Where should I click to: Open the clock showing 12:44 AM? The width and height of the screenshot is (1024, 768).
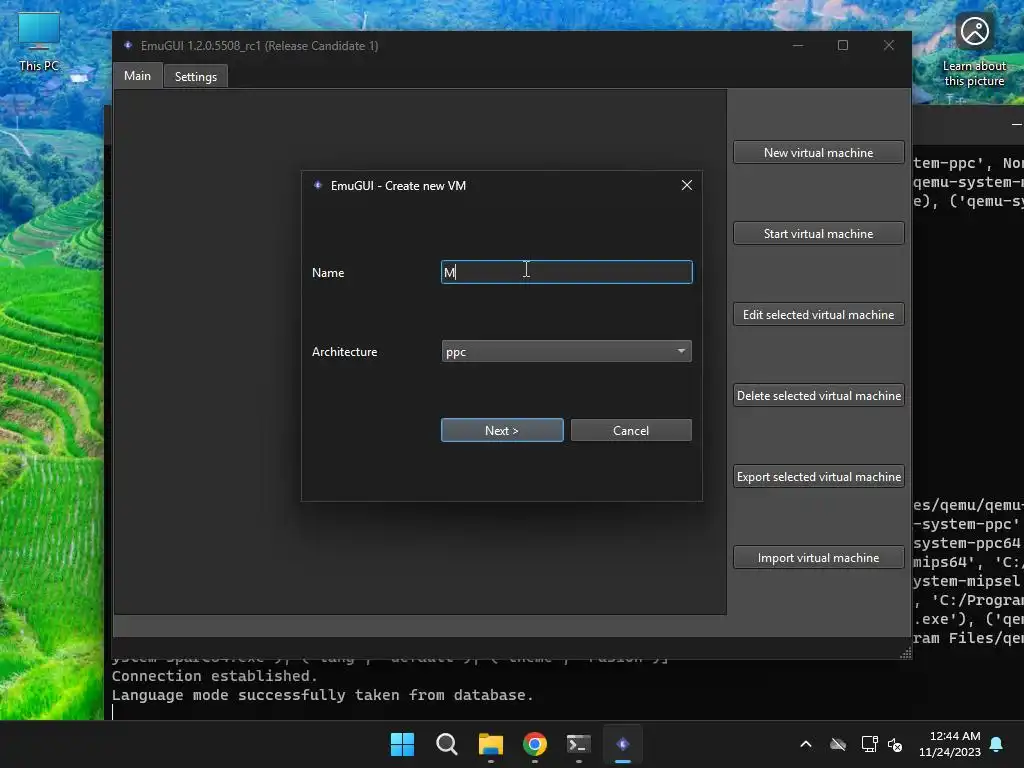950,744
